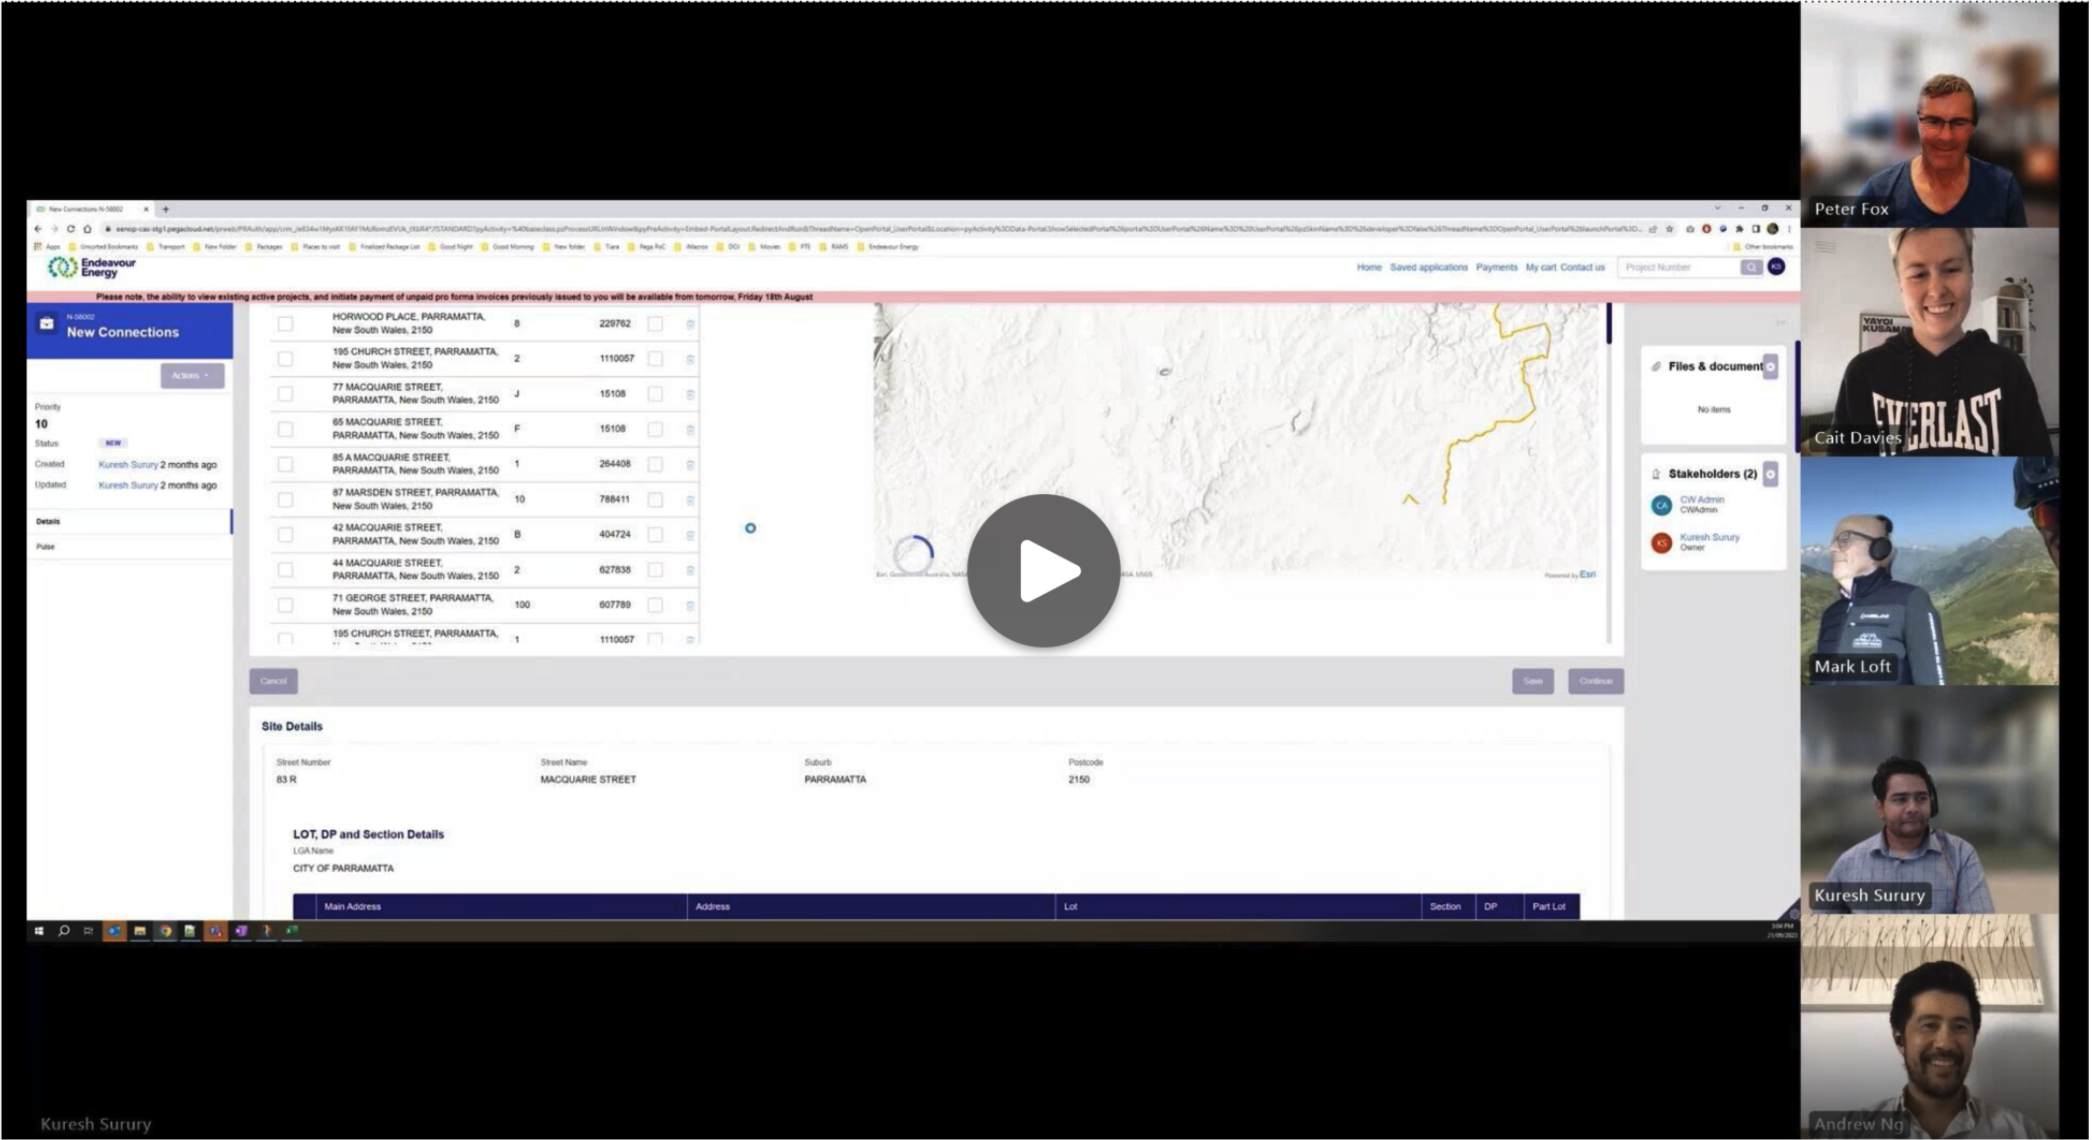Select the 71 George Street row checkbox
Viewport: 2092px width, 1140px height.
click(x=285, y=605)
